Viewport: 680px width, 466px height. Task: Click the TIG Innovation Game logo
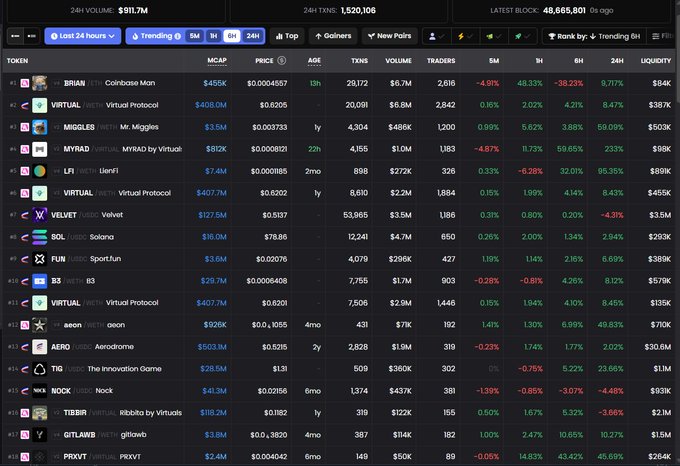[39, 369]
